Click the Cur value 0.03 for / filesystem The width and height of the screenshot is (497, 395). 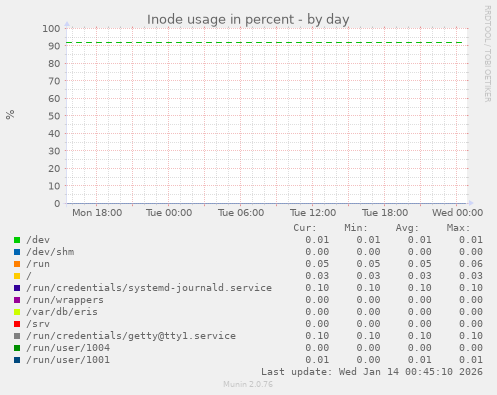(x=317, y=276)
